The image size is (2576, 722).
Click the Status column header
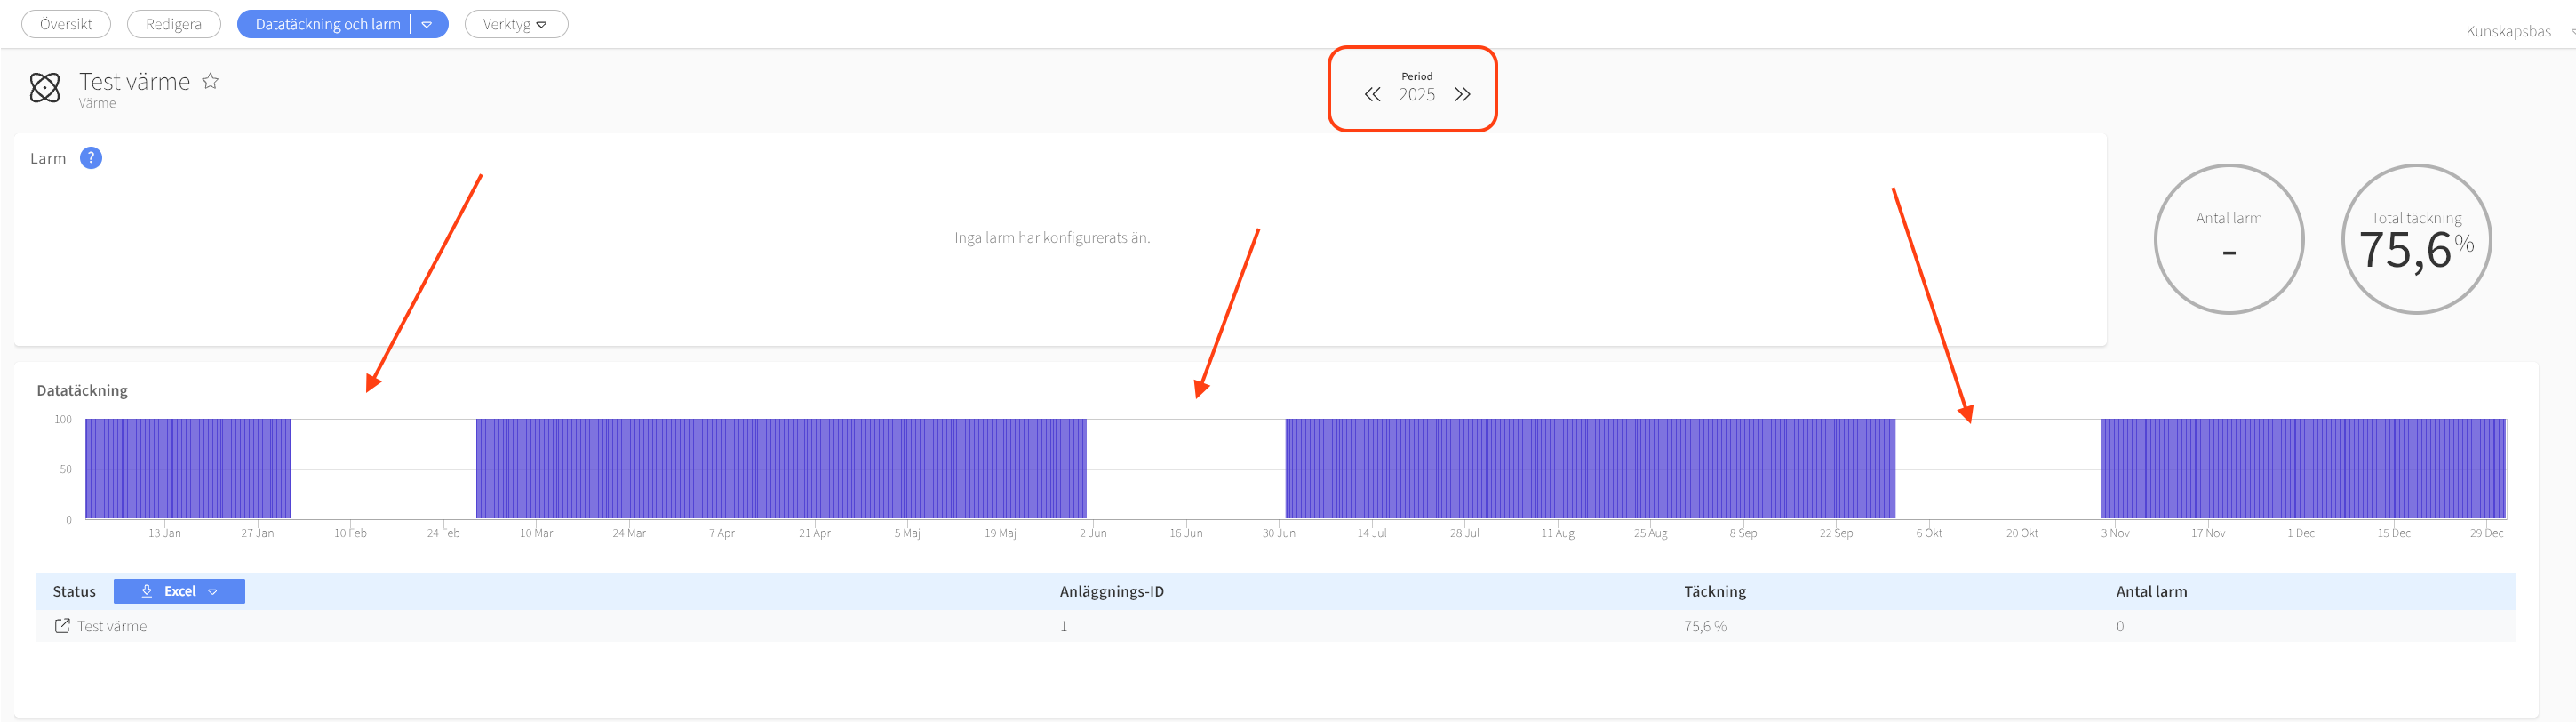(x=74, y=591)
